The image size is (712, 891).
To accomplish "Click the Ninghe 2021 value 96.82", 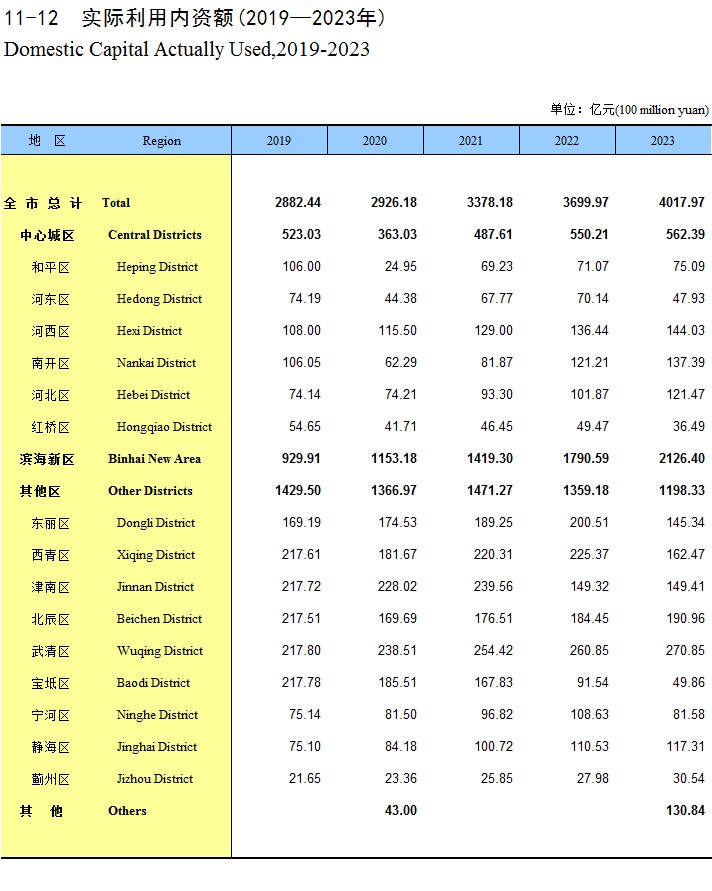I will point(497,714).
